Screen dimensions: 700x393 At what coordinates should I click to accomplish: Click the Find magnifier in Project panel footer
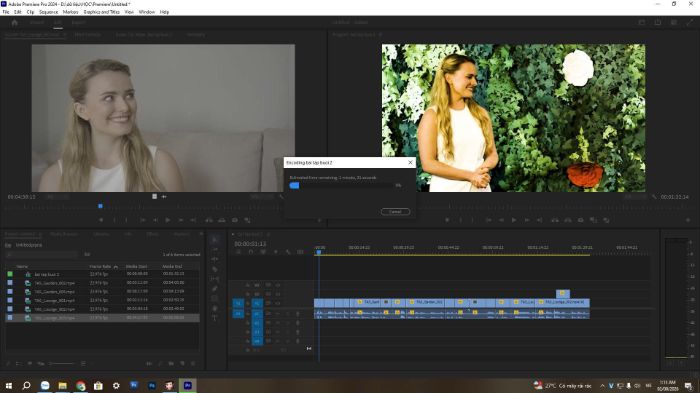pyautogui.click(x=160, y=364)
